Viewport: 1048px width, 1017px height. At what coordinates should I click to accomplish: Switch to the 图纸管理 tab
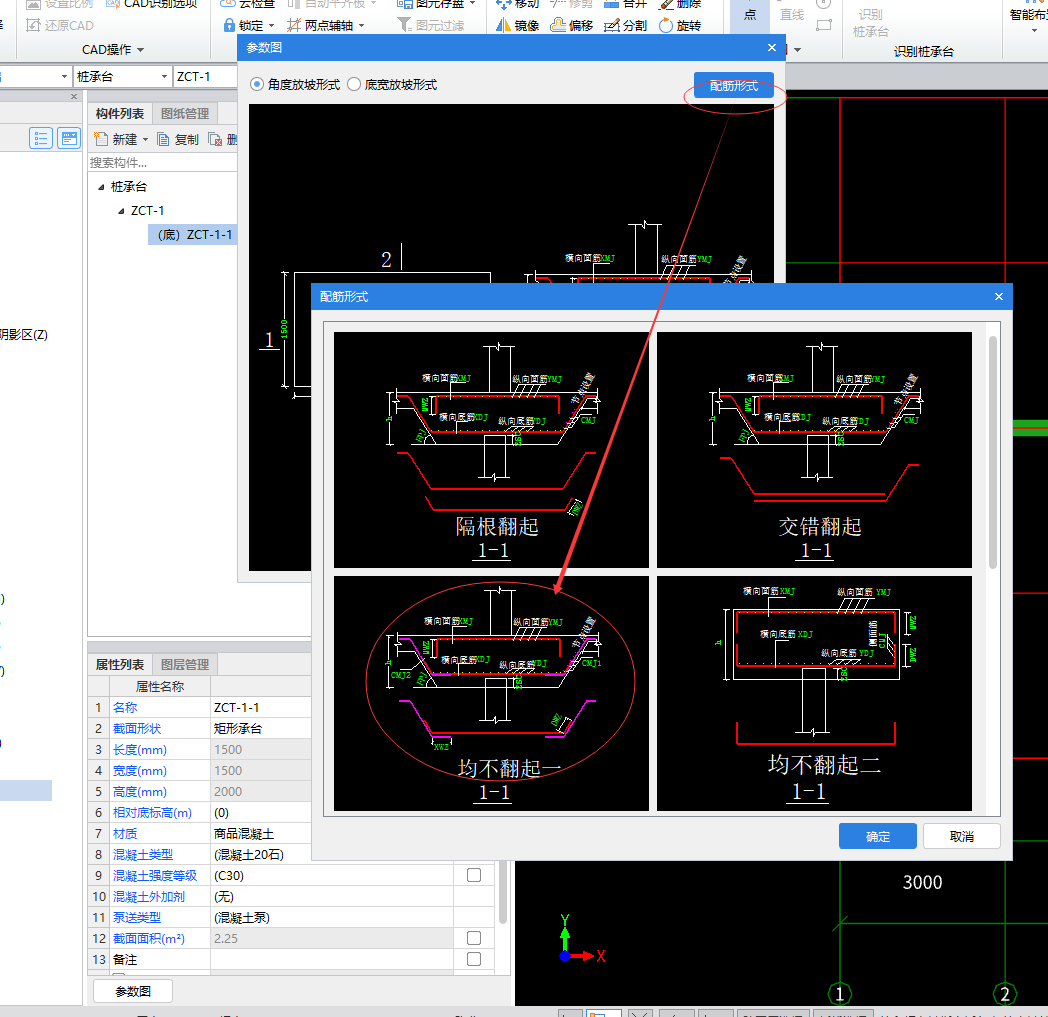pyautogui.click(x=185, y=114)
